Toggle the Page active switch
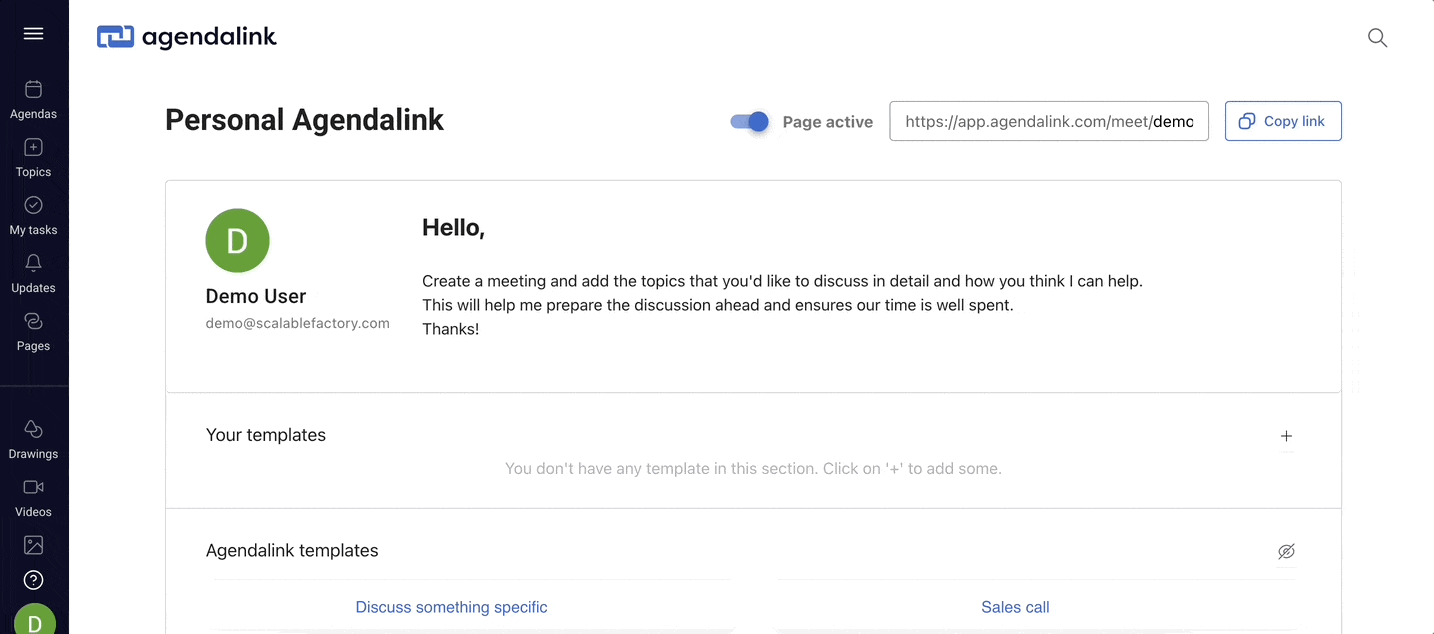1434x634 pixels. click(749, 121)
